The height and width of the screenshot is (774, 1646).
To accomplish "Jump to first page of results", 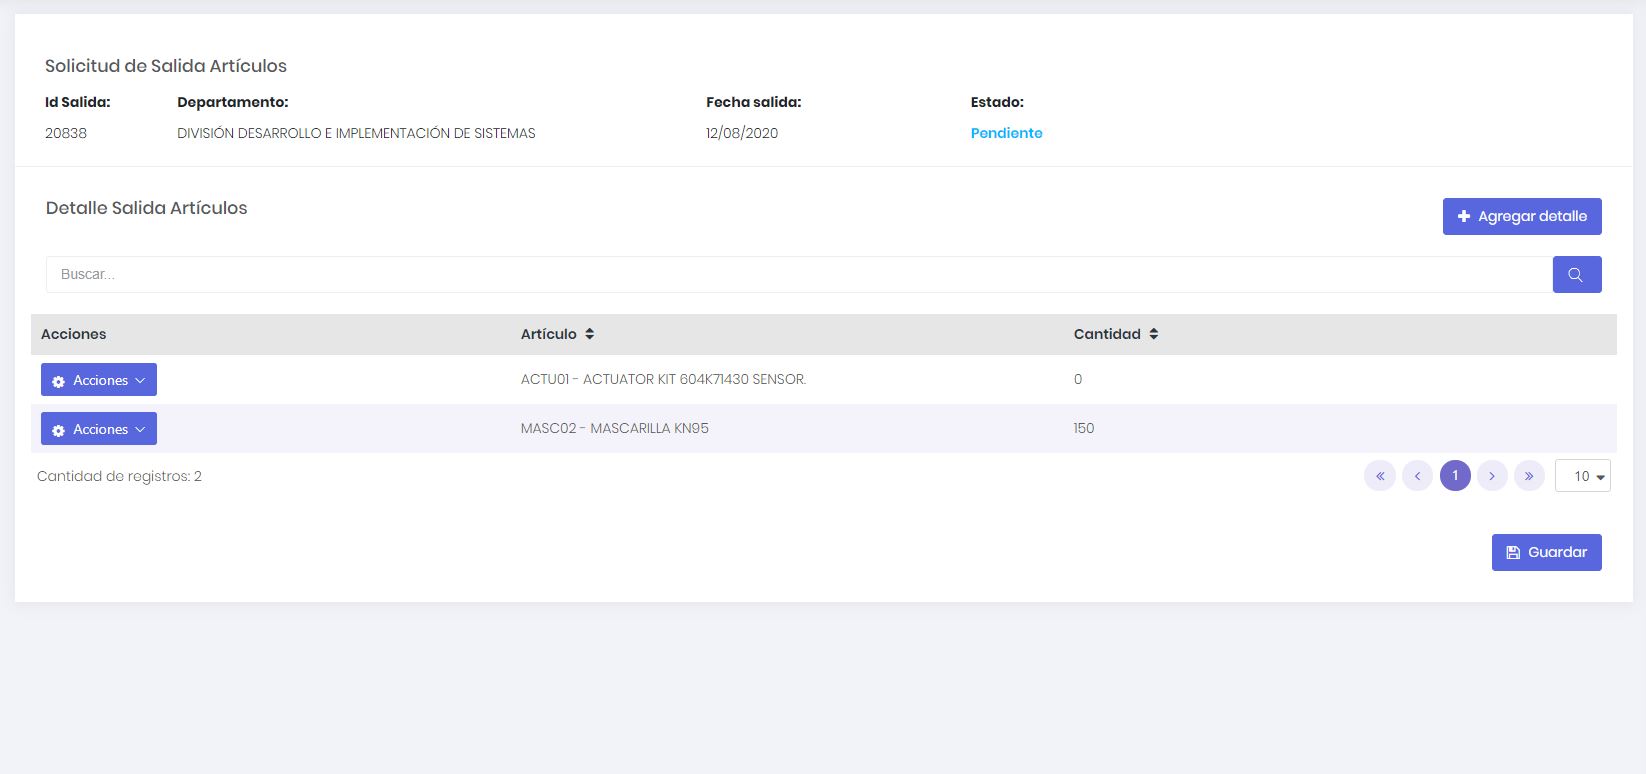I will point(1380,476).
